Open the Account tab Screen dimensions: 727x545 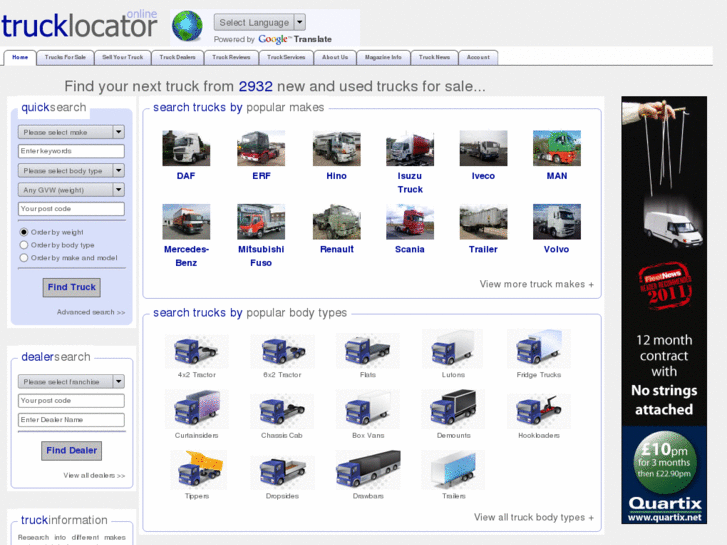[x=478, y=58]
